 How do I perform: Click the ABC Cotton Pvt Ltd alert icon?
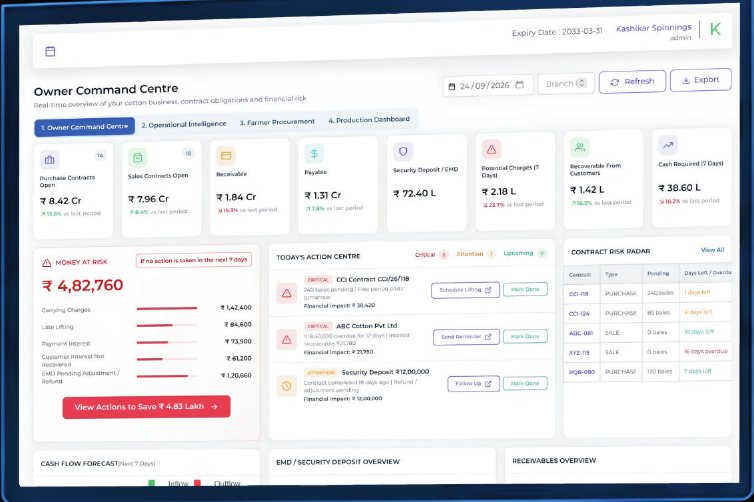(287, 340)
